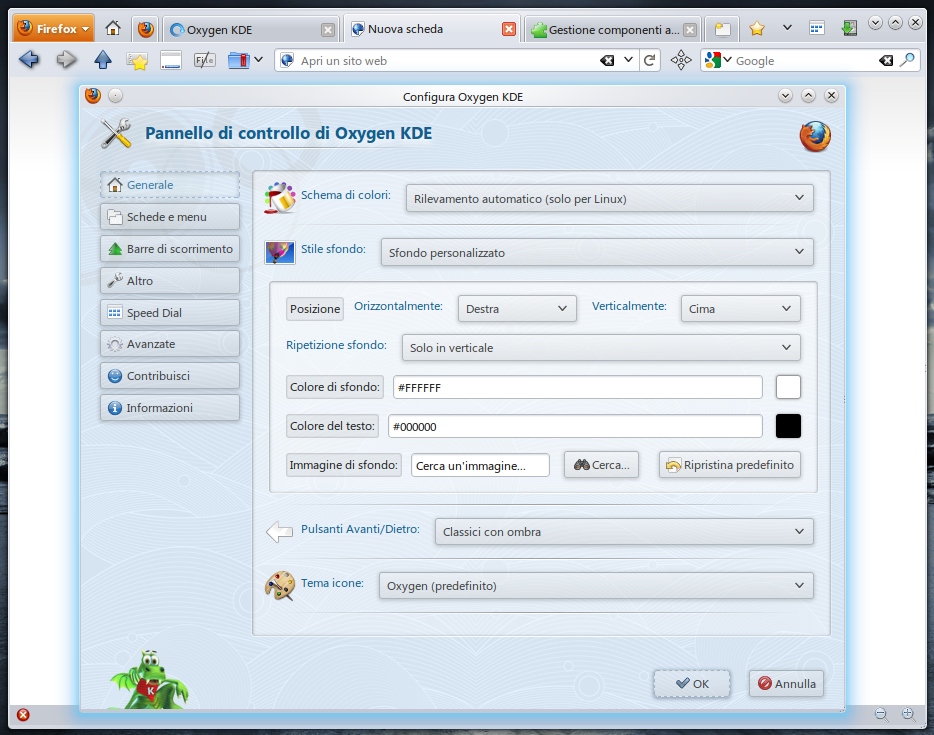Open the Pulsanti Avanti/Dietro dropdown

(x=624, y=532)
